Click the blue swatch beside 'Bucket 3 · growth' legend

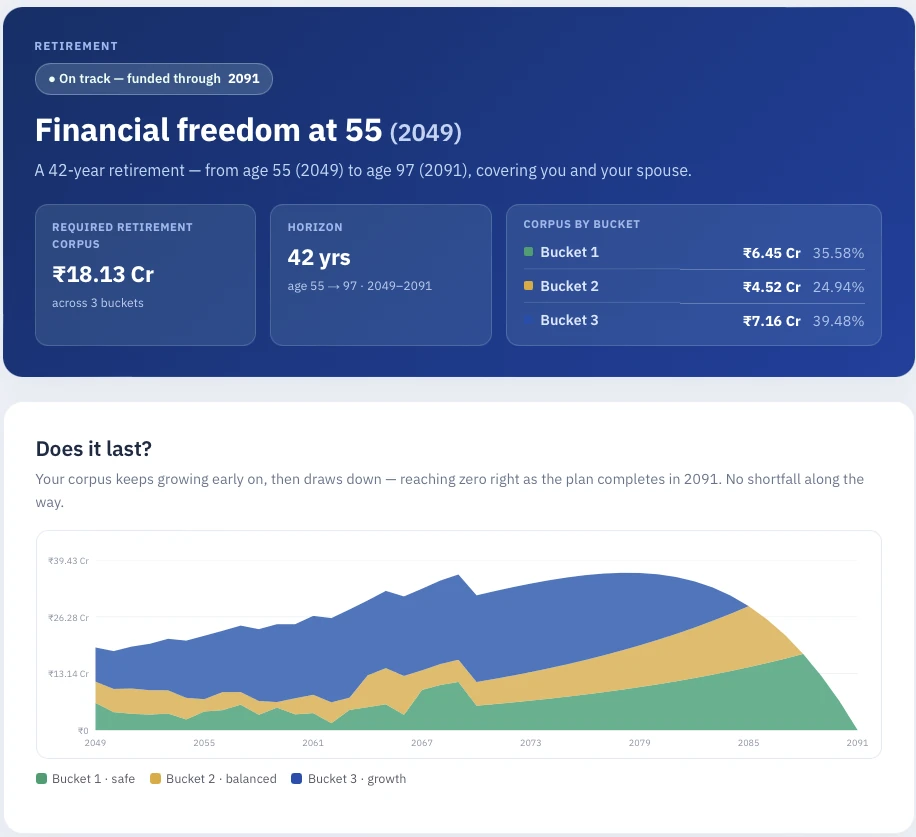coord(297,779)
